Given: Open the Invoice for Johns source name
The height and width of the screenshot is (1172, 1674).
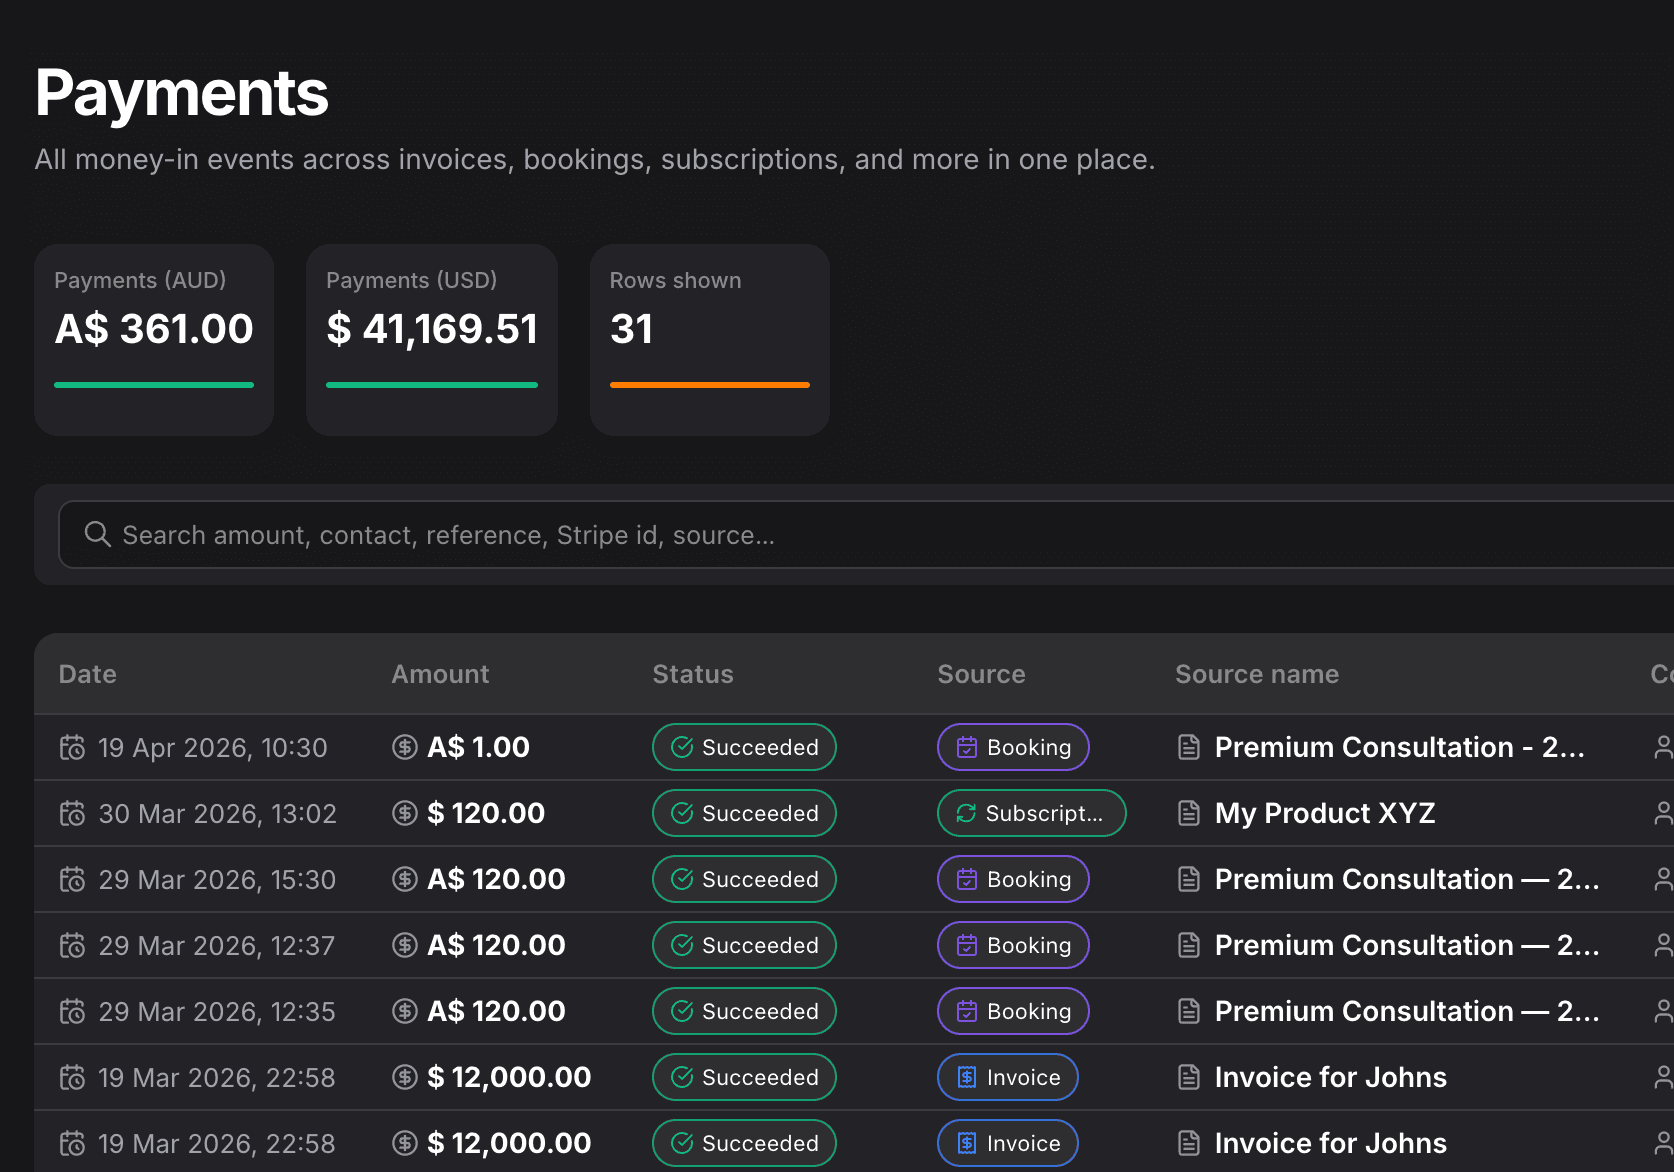Looking at the screenshot, I should tap(1330, 1077).
